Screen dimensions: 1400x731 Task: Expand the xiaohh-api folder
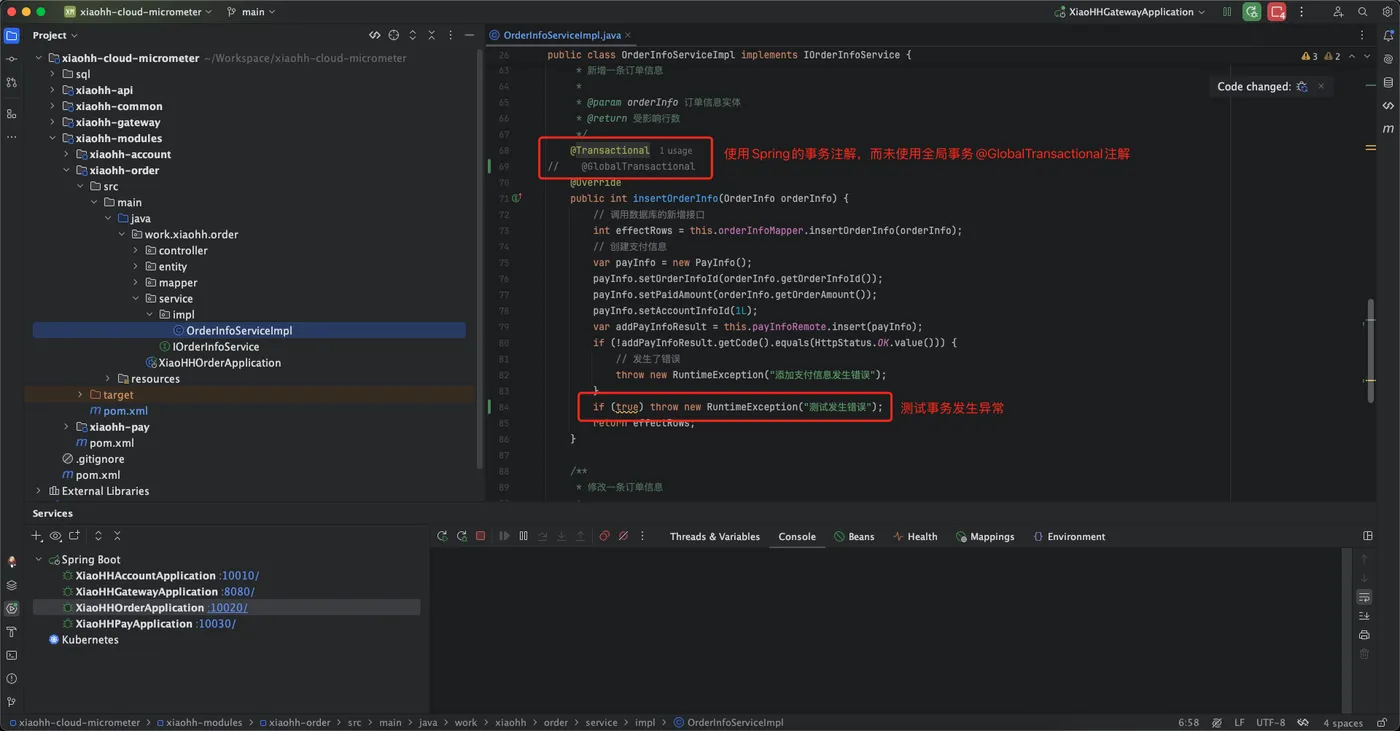click(x=53, y=90)
